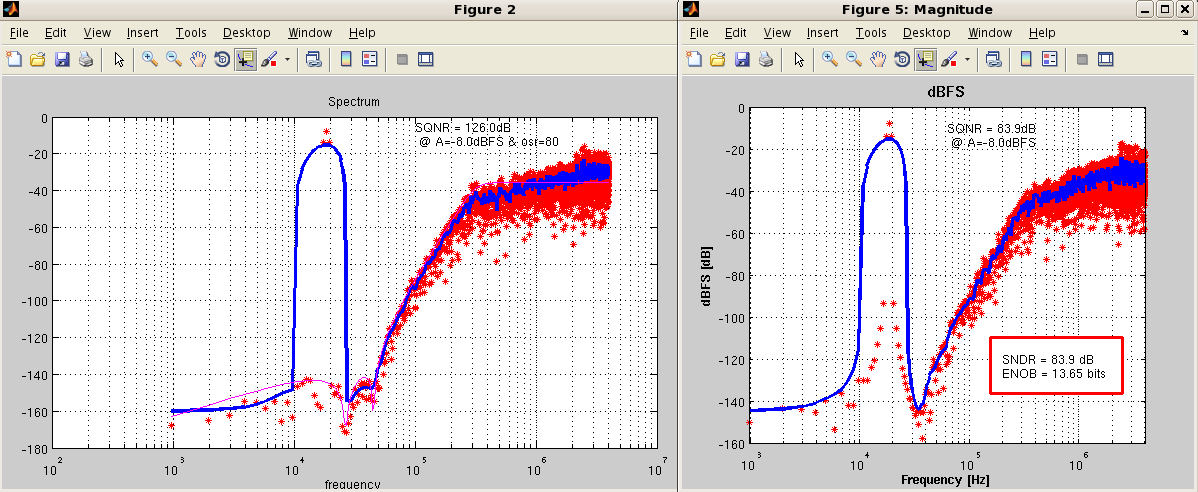Open the Help menu in Figure 5
This screenshot has width=1198, height=492.
[1042, 33]
